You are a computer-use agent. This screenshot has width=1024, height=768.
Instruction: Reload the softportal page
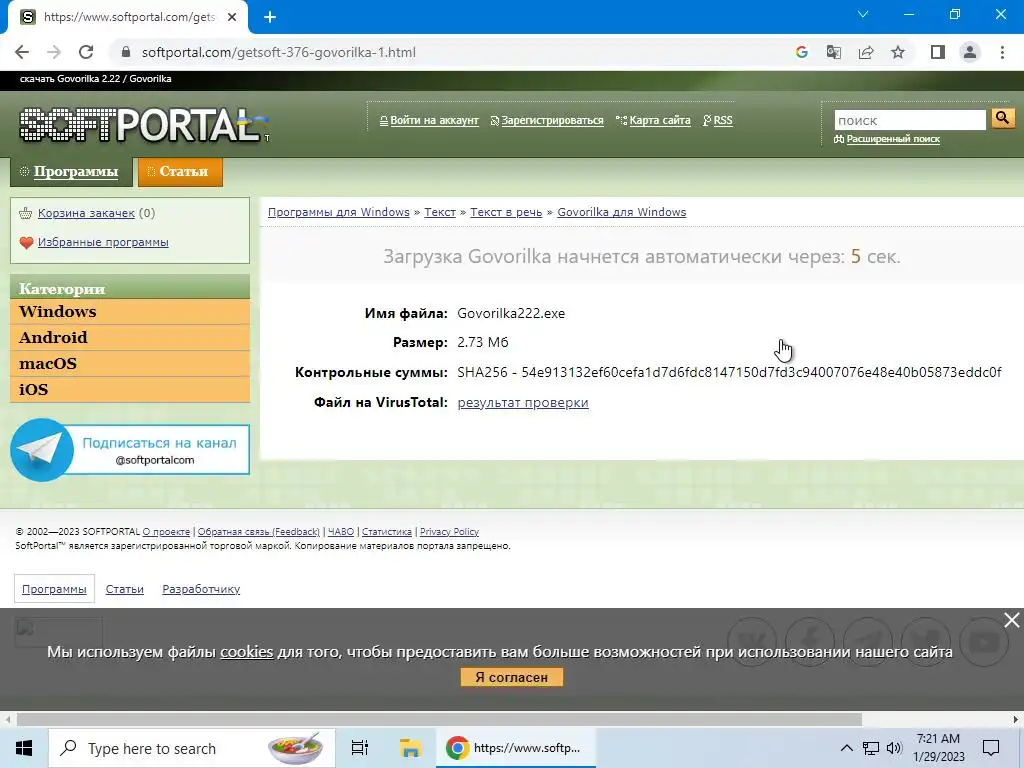coord(86,52)
